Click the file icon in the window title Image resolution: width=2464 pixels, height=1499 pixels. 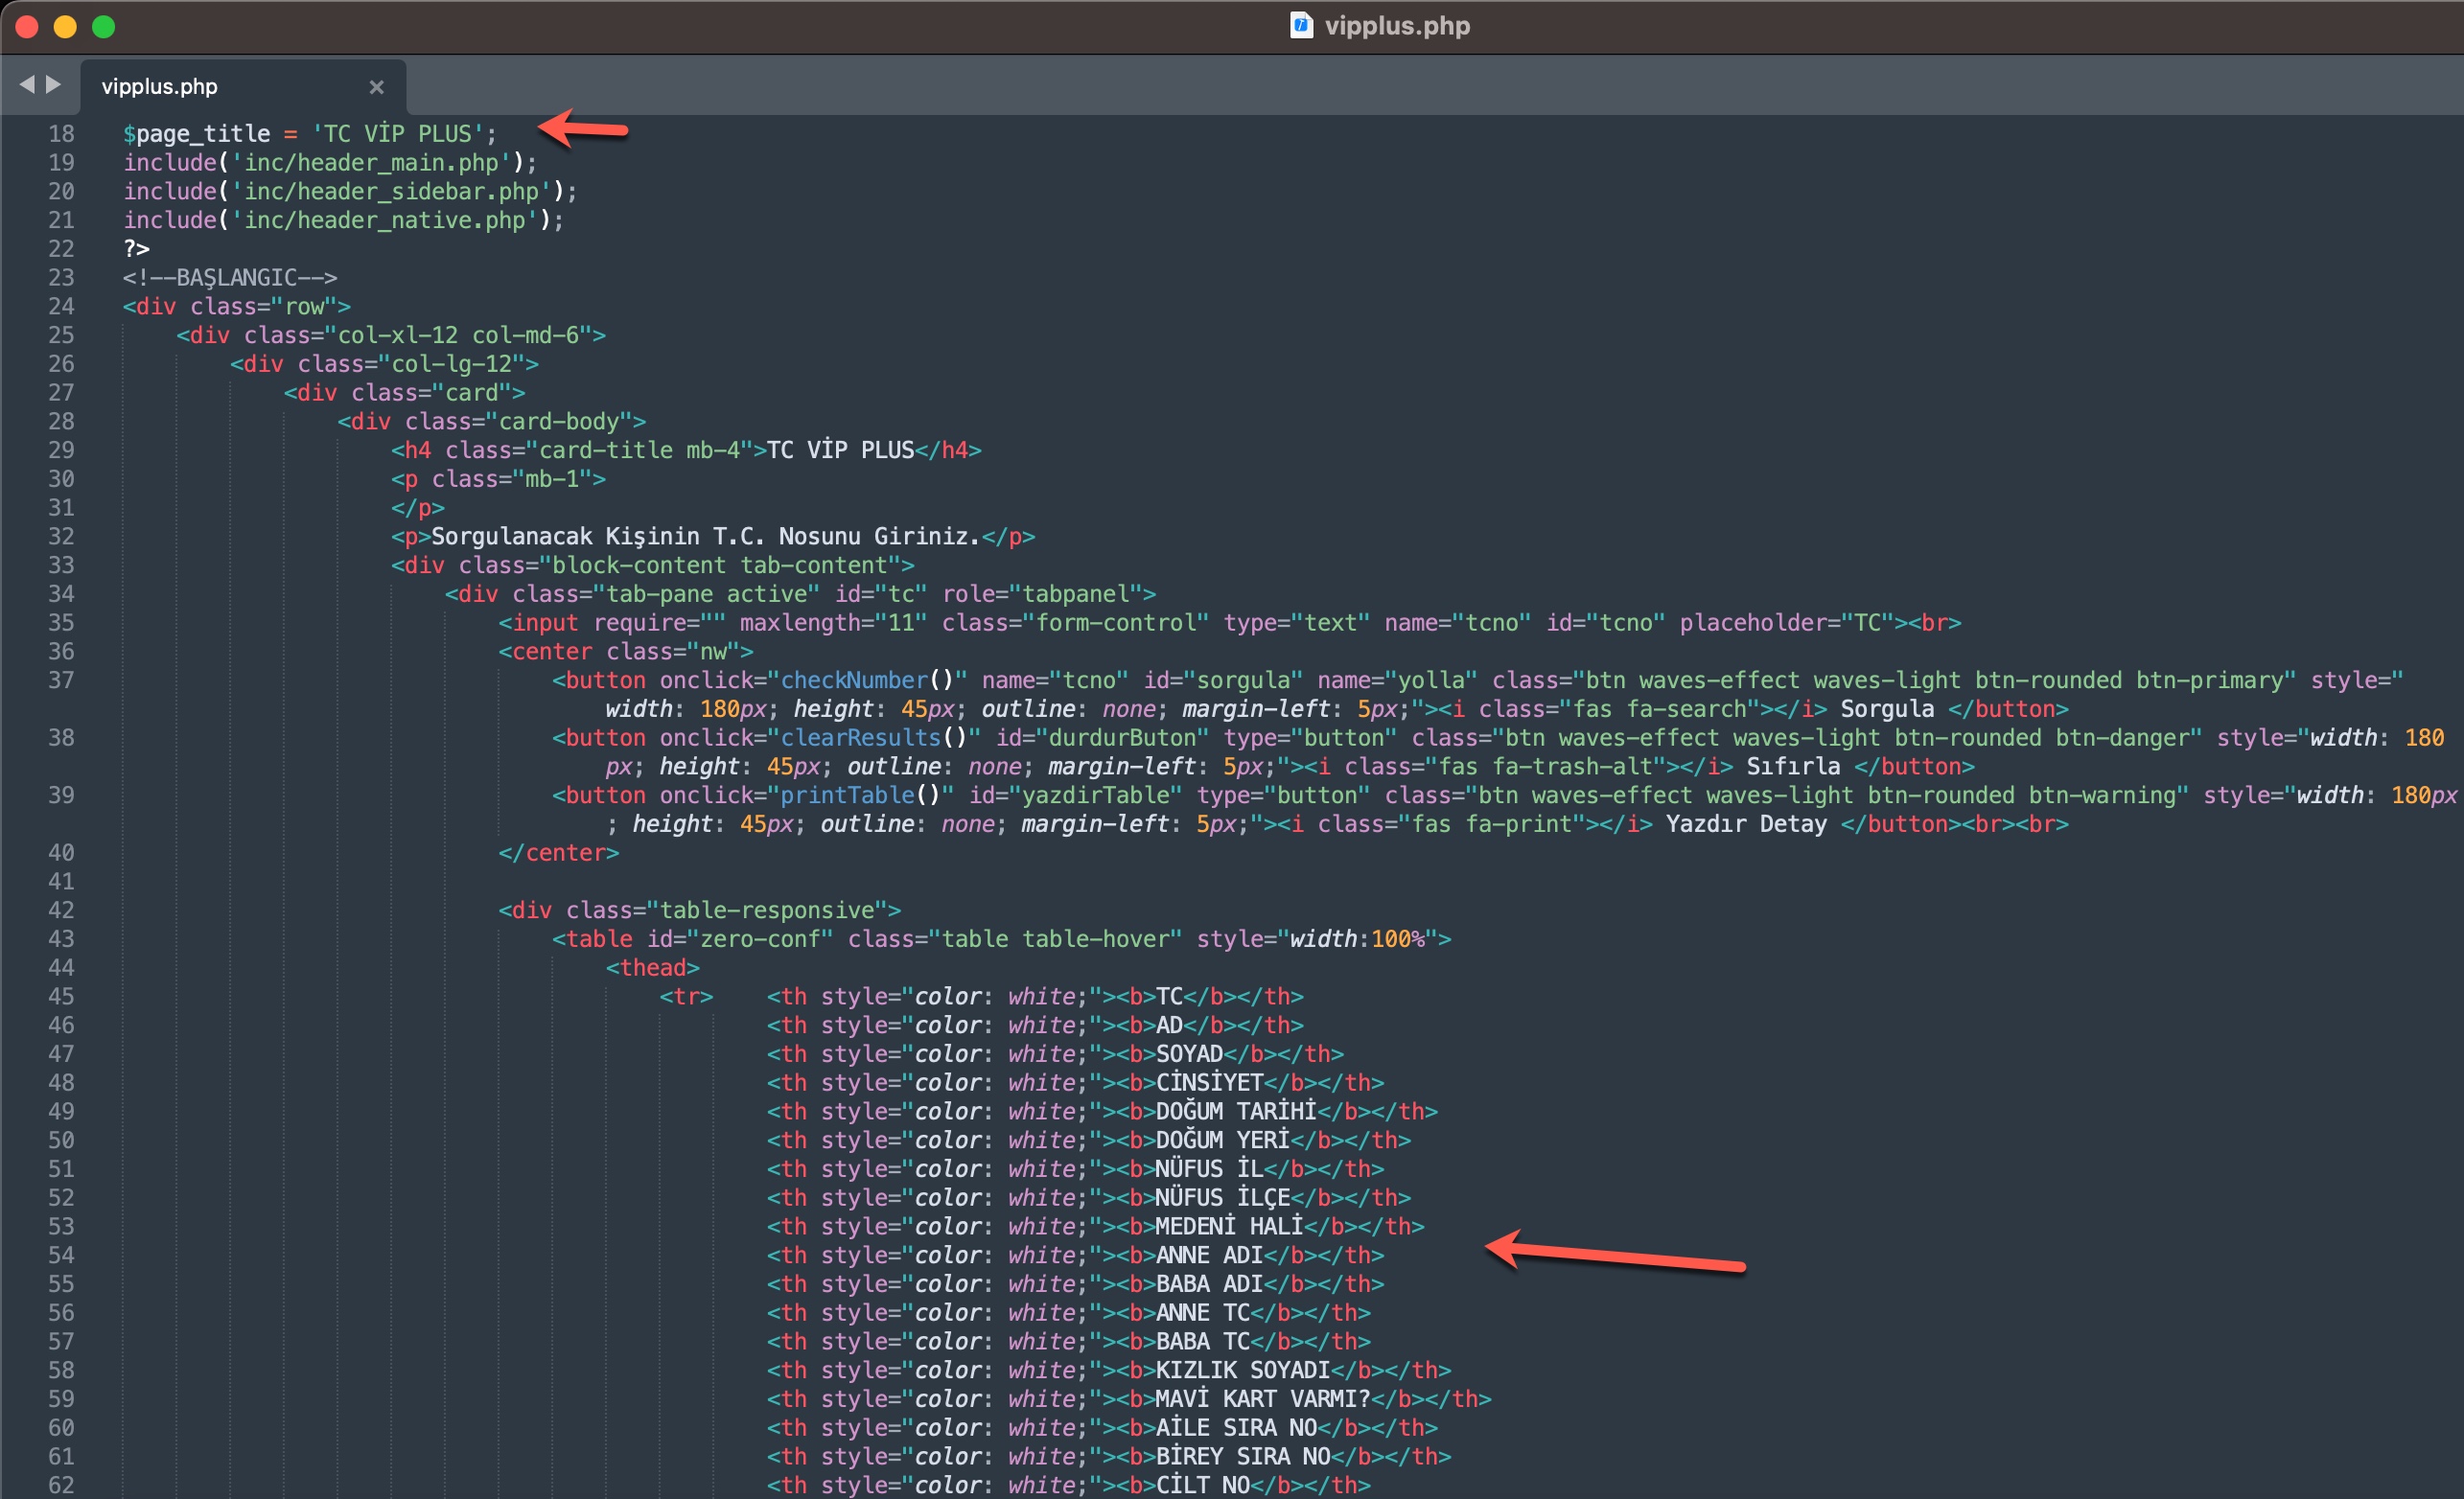[x=1301, y=25]
